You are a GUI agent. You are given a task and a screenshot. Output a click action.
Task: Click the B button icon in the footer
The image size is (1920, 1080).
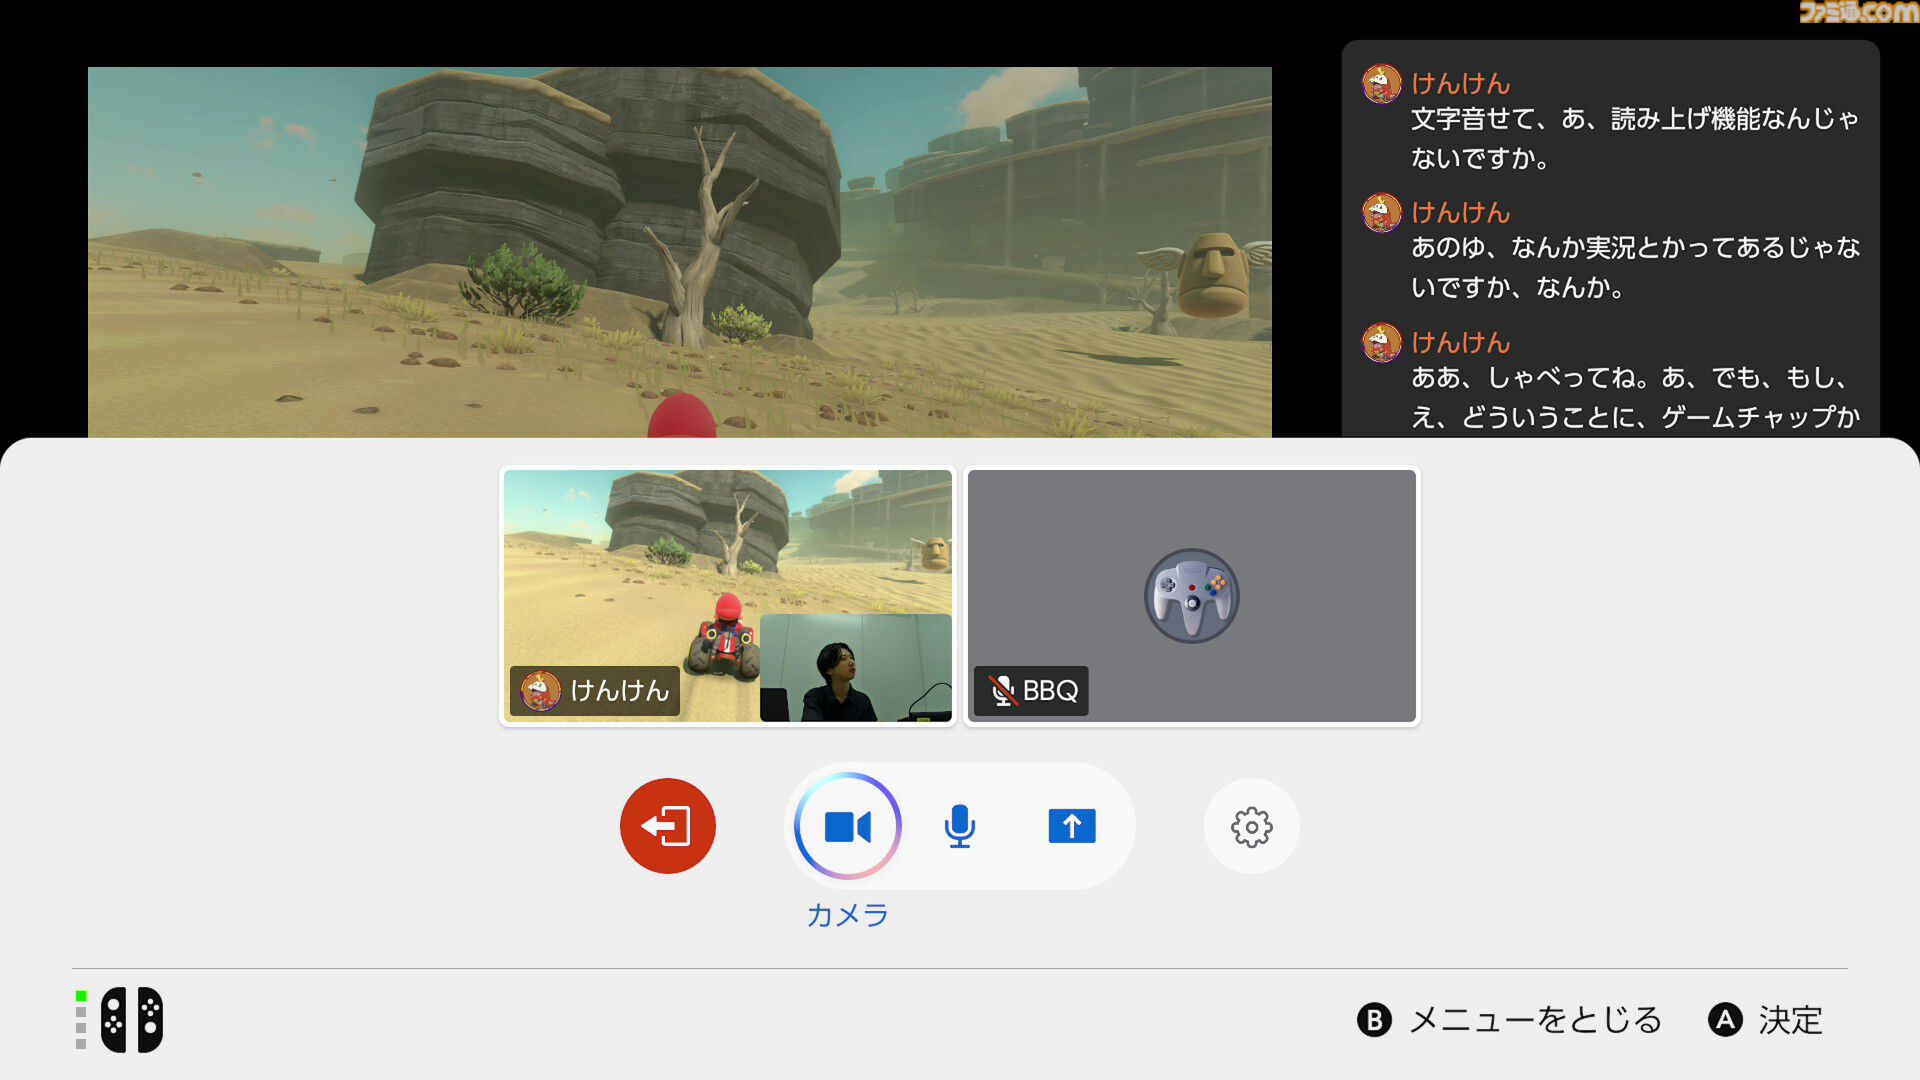click(x=1374, y=1020)
